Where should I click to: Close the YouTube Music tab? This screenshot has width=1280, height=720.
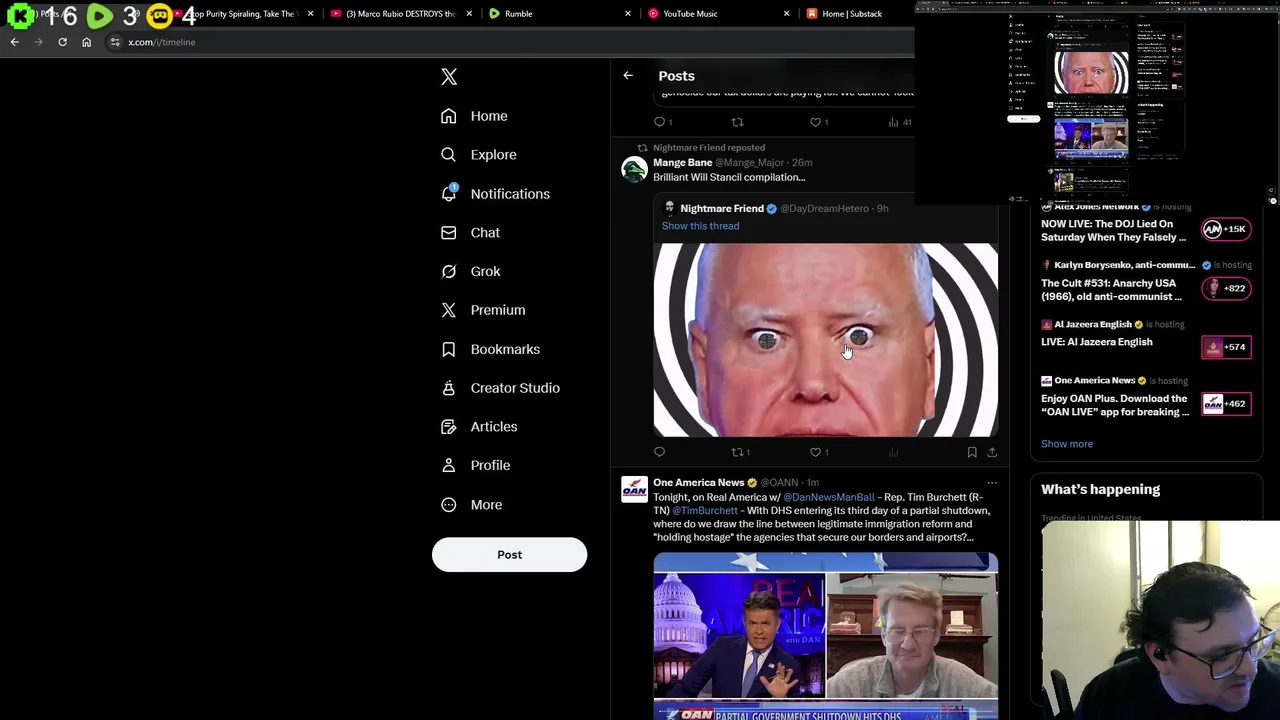click(786, 14)
